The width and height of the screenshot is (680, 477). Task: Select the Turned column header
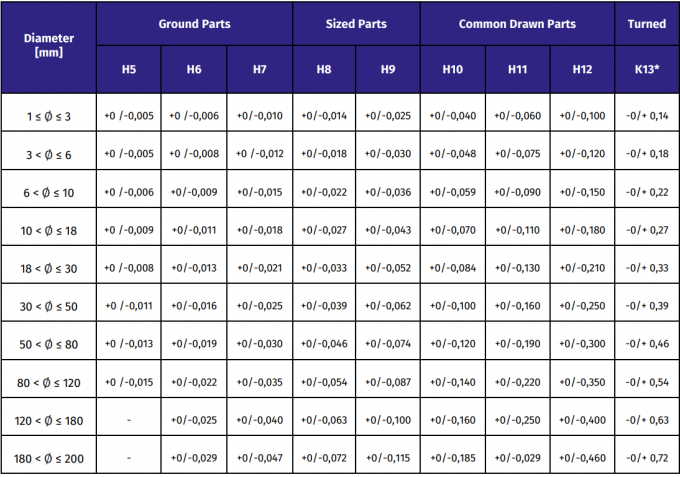pyautogui.click(x=646, y=24)
